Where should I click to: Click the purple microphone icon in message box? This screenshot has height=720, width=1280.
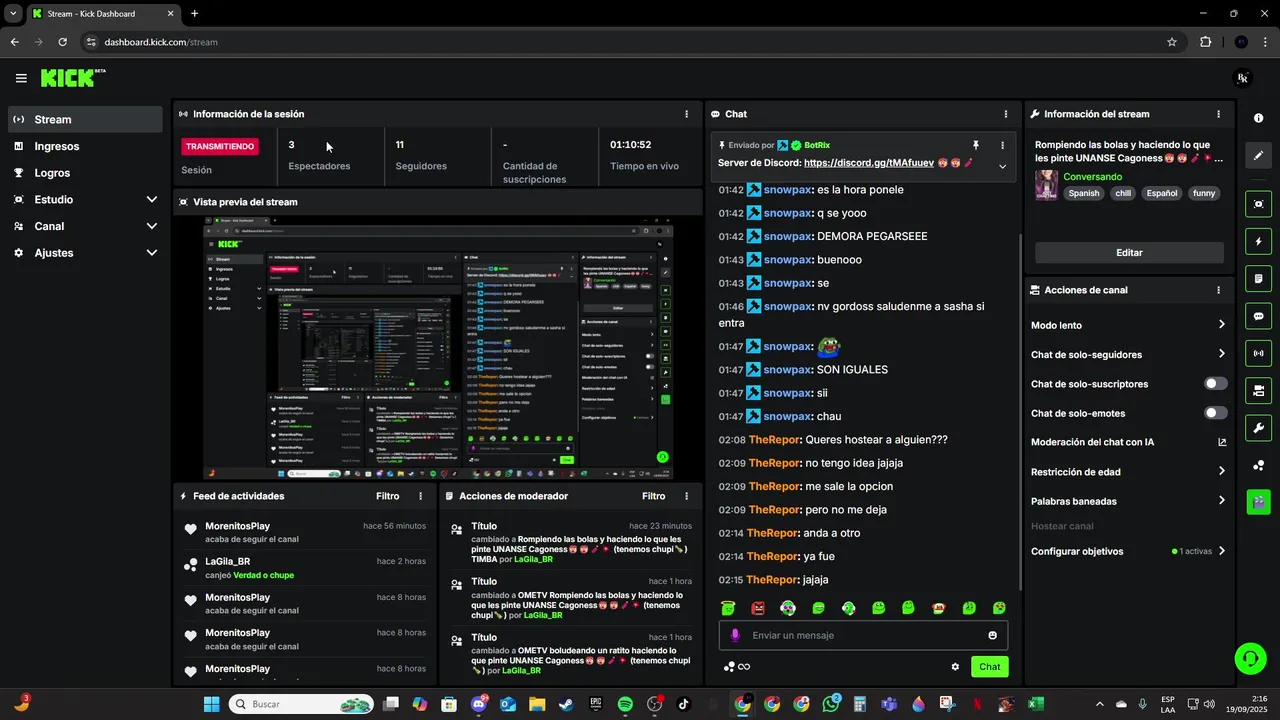click(x=735, y=635)
